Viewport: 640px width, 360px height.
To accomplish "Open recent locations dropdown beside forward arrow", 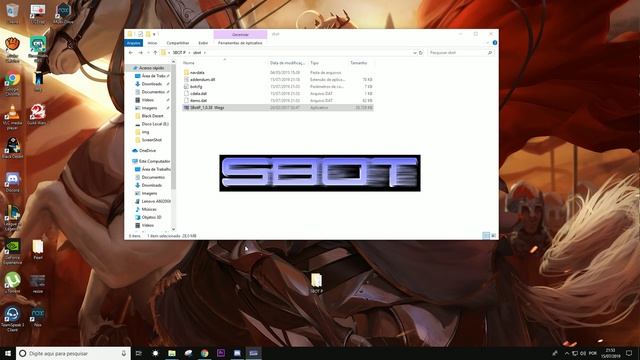I will coord(148,53).
